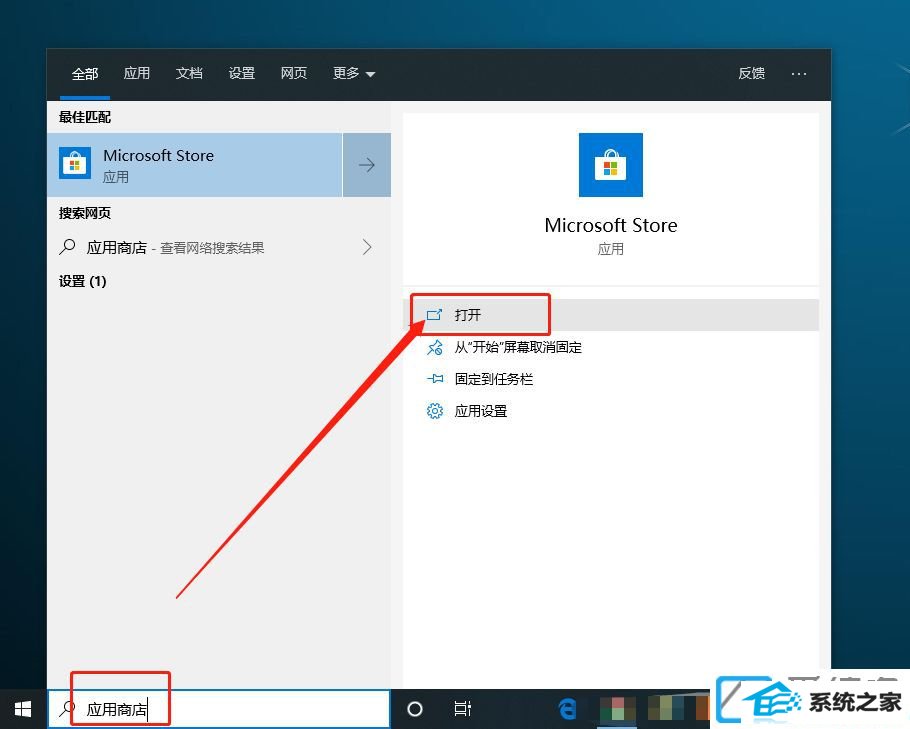Click the pin to taskbar icon
The height and width of the screenshot is (729, 910).
pyautogui.click(x=435, y=379)
